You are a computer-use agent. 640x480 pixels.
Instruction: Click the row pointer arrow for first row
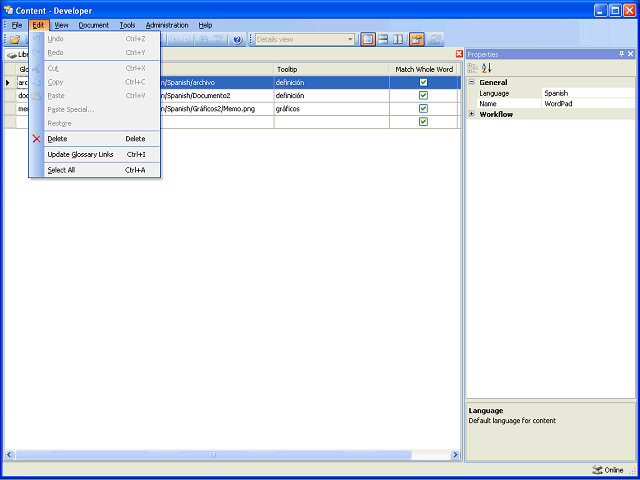8,82
